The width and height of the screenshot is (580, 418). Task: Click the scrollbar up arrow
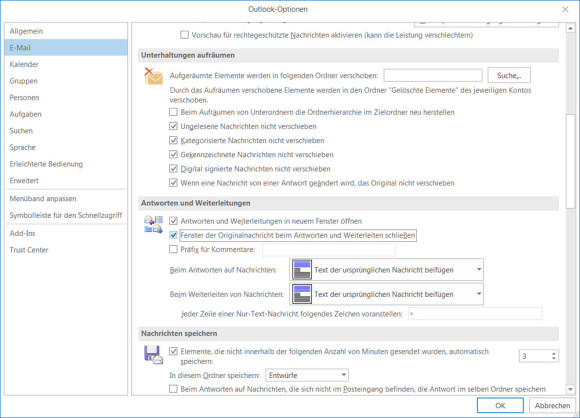570,29
